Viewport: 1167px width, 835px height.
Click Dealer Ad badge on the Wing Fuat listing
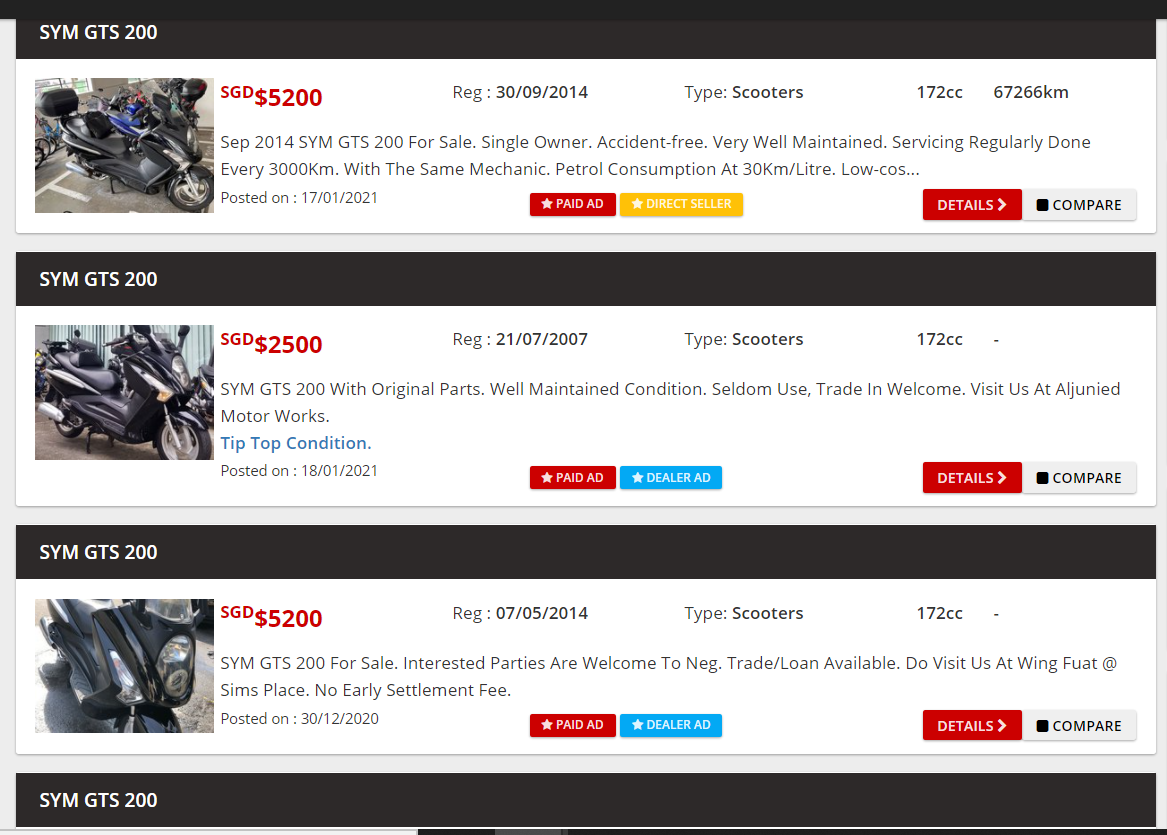[x=670, y=725]
